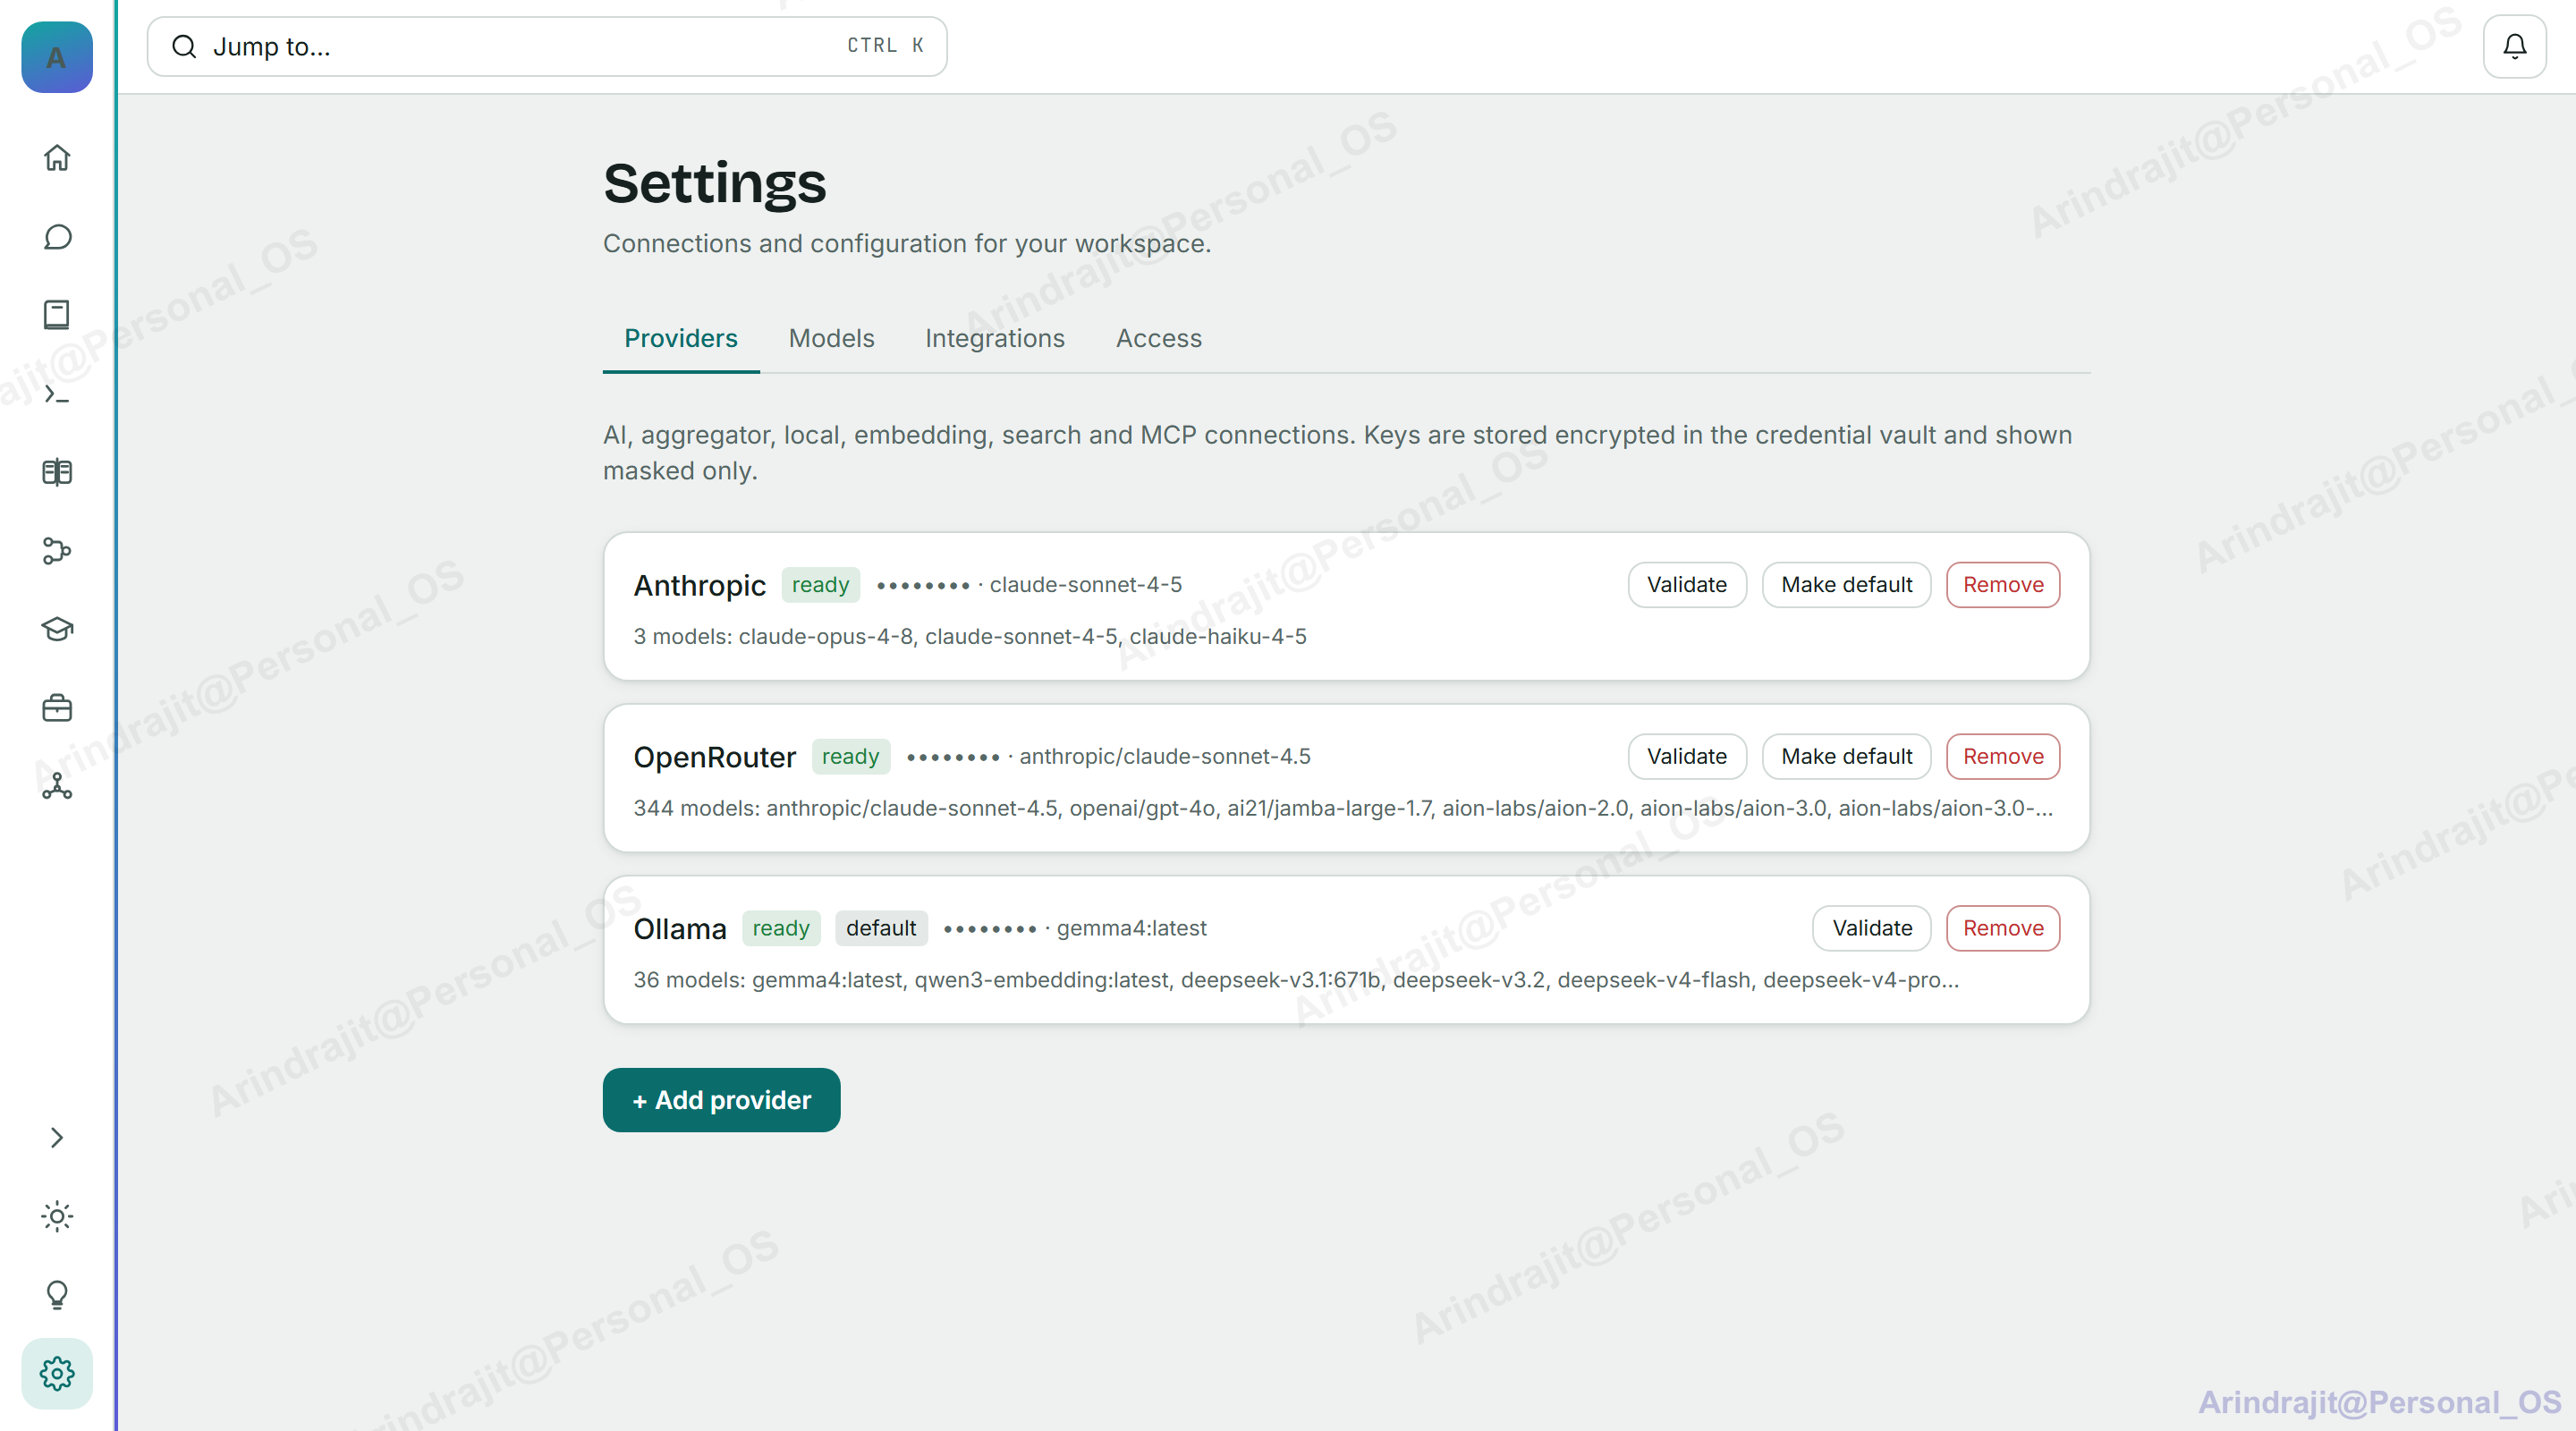Click the Anthropic provider name
The width and height of the screenshot is (2576, 1431).
coord(699,585)
